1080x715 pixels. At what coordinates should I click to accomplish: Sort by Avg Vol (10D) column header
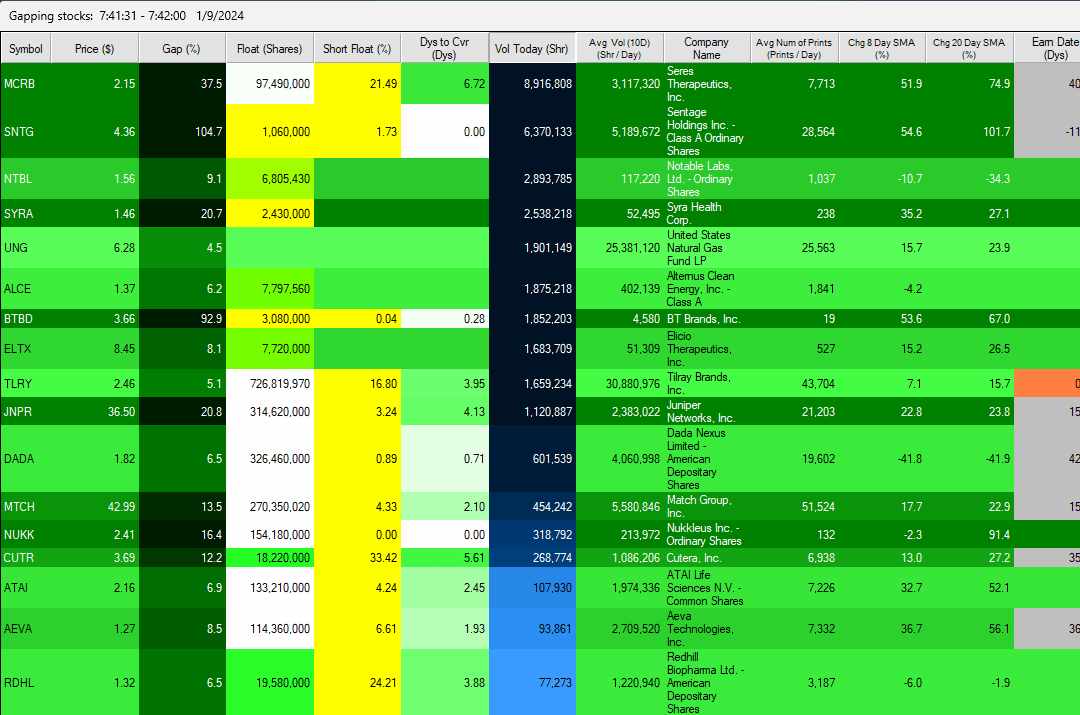click(619, 47)
